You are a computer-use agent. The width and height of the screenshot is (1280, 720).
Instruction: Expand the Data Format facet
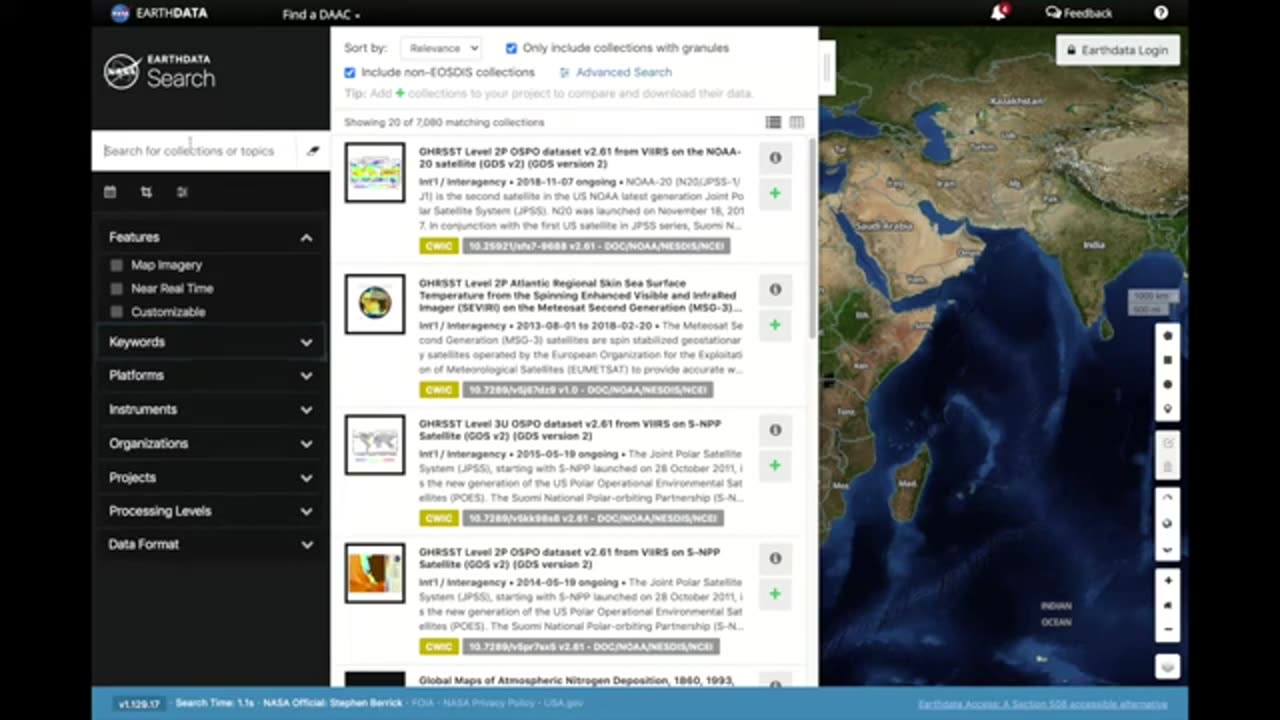click(x=210, y=544)
